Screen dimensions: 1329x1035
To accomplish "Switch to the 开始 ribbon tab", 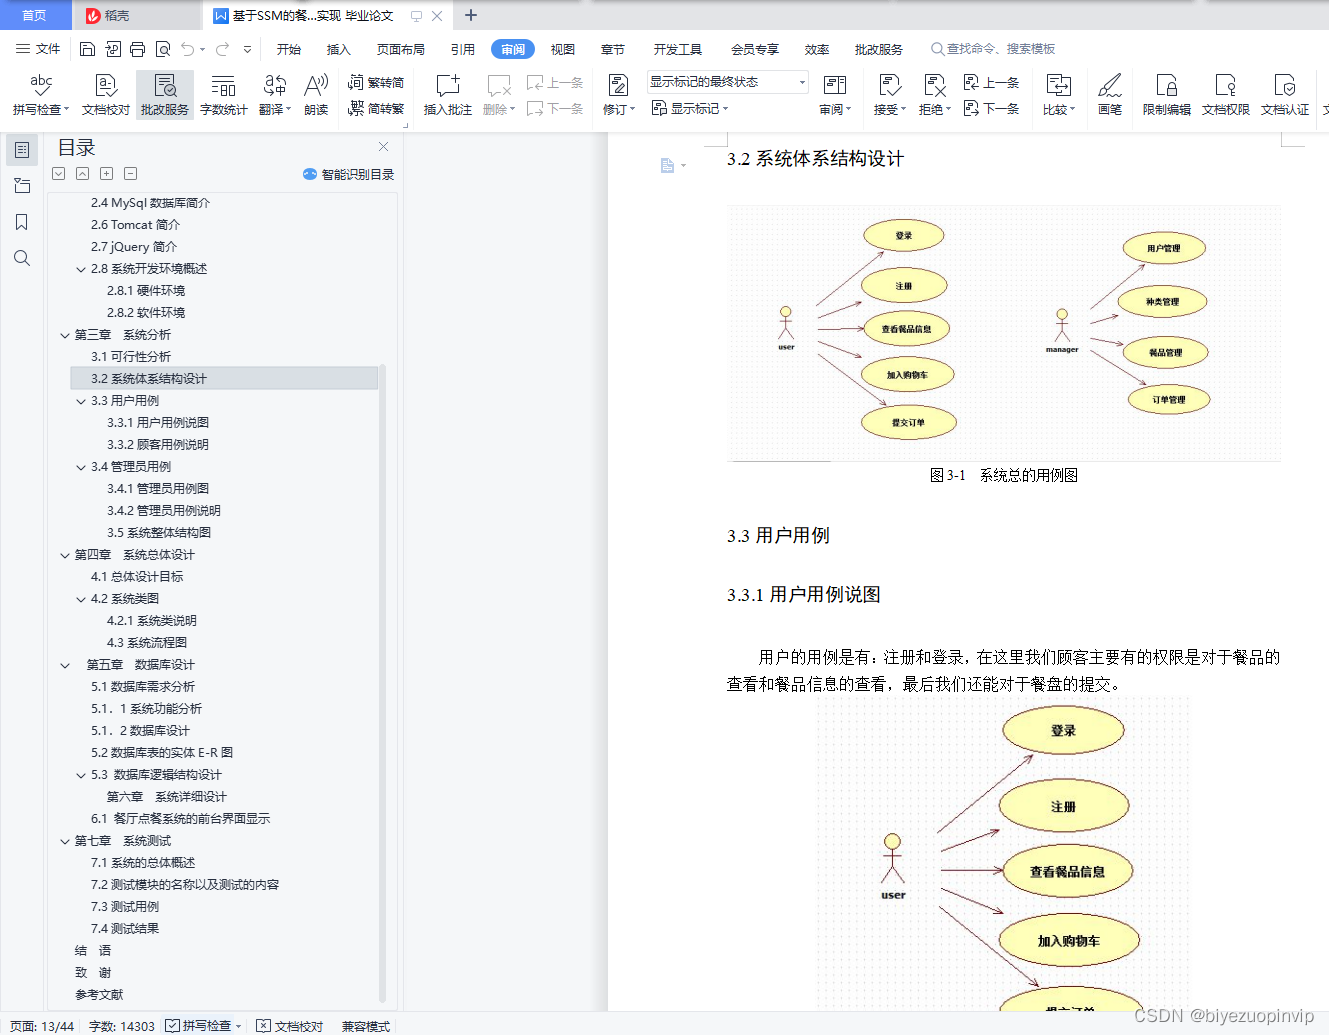I will coord(289,49).
